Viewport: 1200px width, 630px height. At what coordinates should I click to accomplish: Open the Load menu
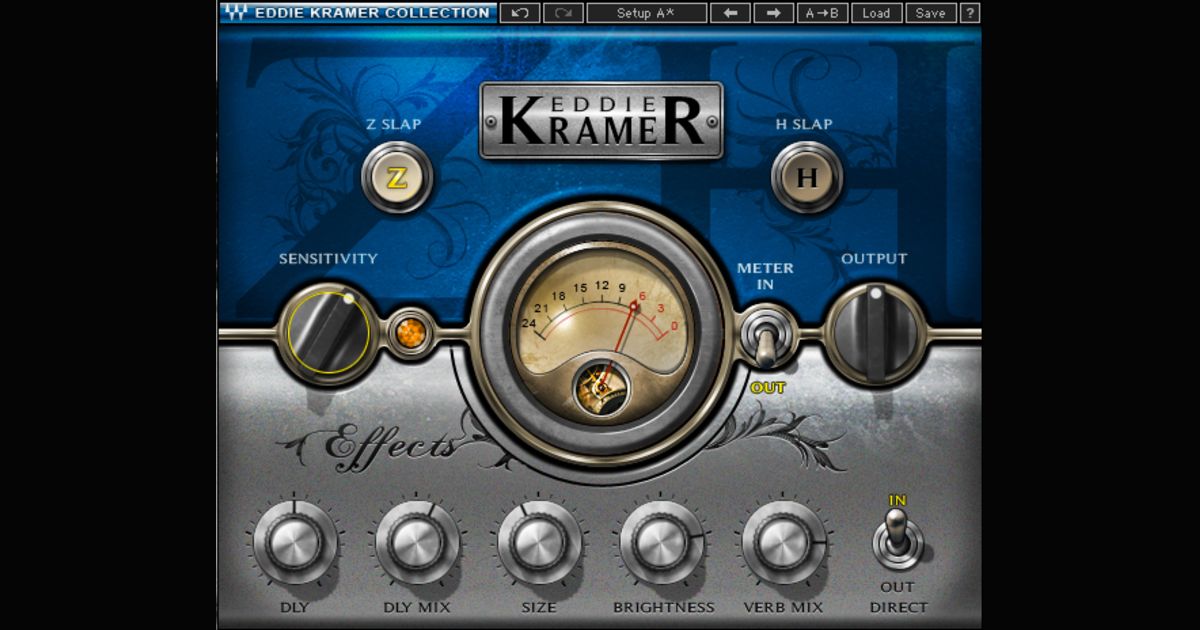tap(878, 13)
